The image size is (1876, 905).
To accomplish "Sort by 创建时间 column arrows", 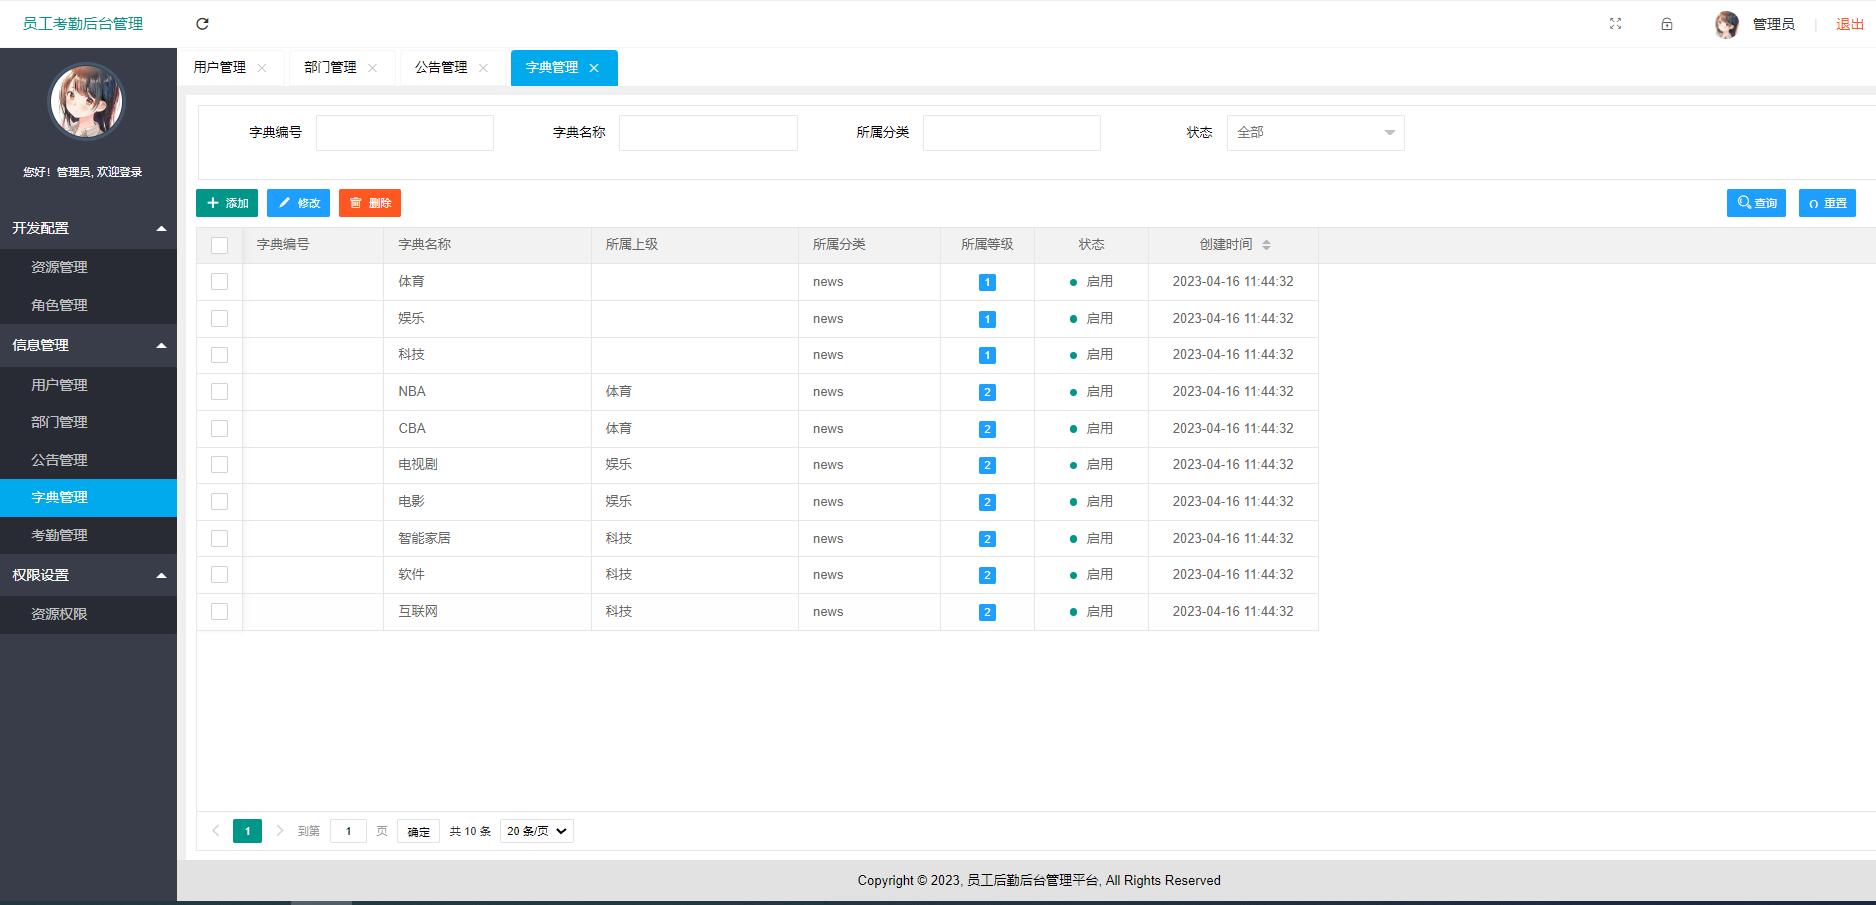I will tap(1266, 245).
